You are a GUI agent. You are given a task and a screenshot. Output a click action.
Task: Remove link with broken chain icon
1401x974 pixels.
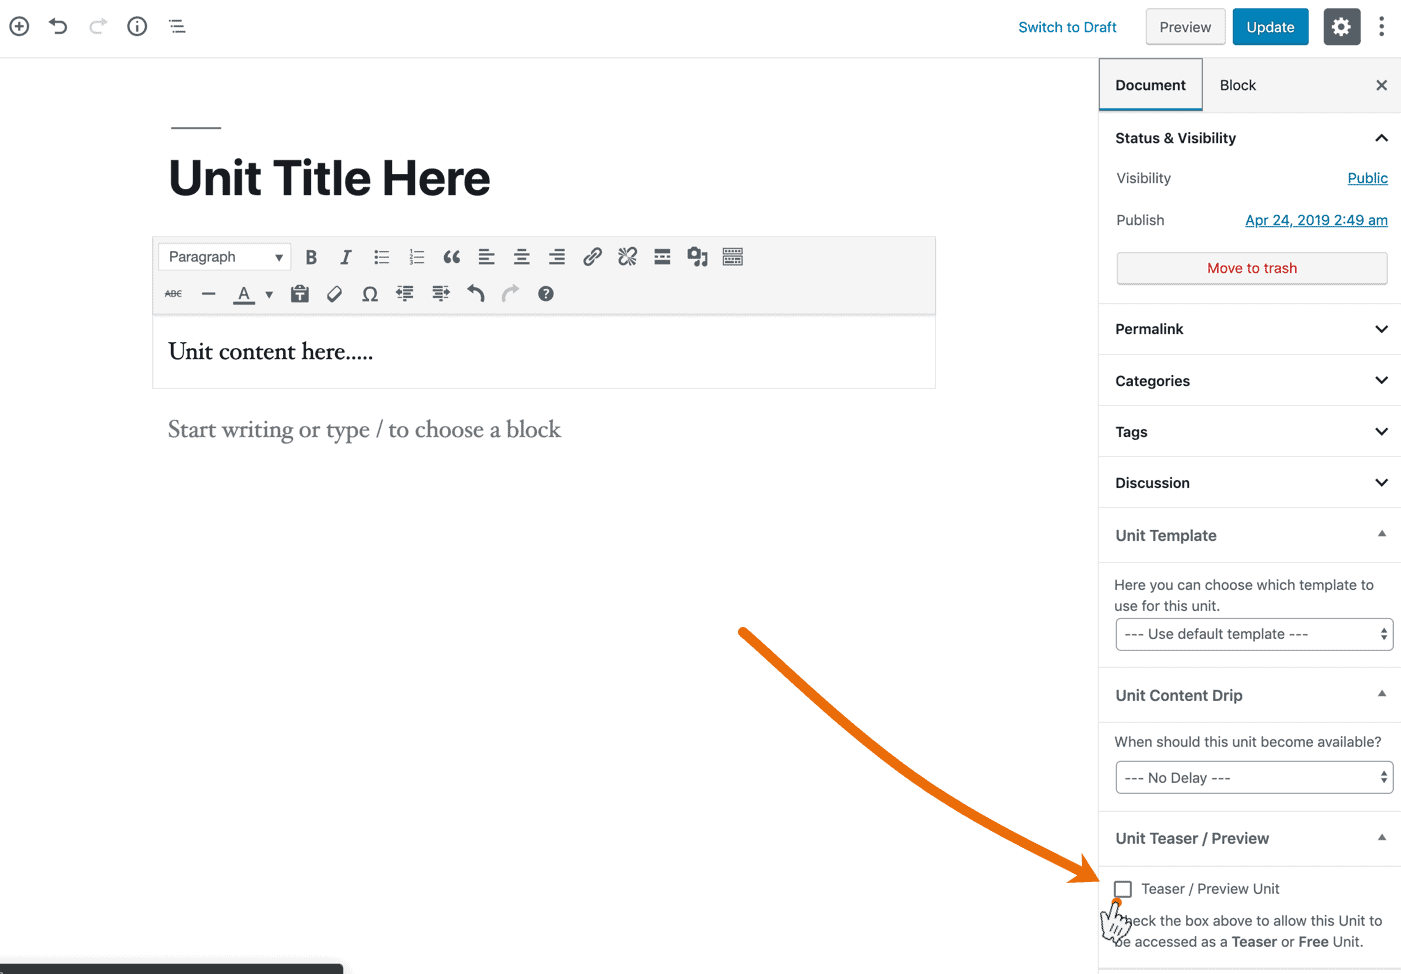click(x=627, y=257)
